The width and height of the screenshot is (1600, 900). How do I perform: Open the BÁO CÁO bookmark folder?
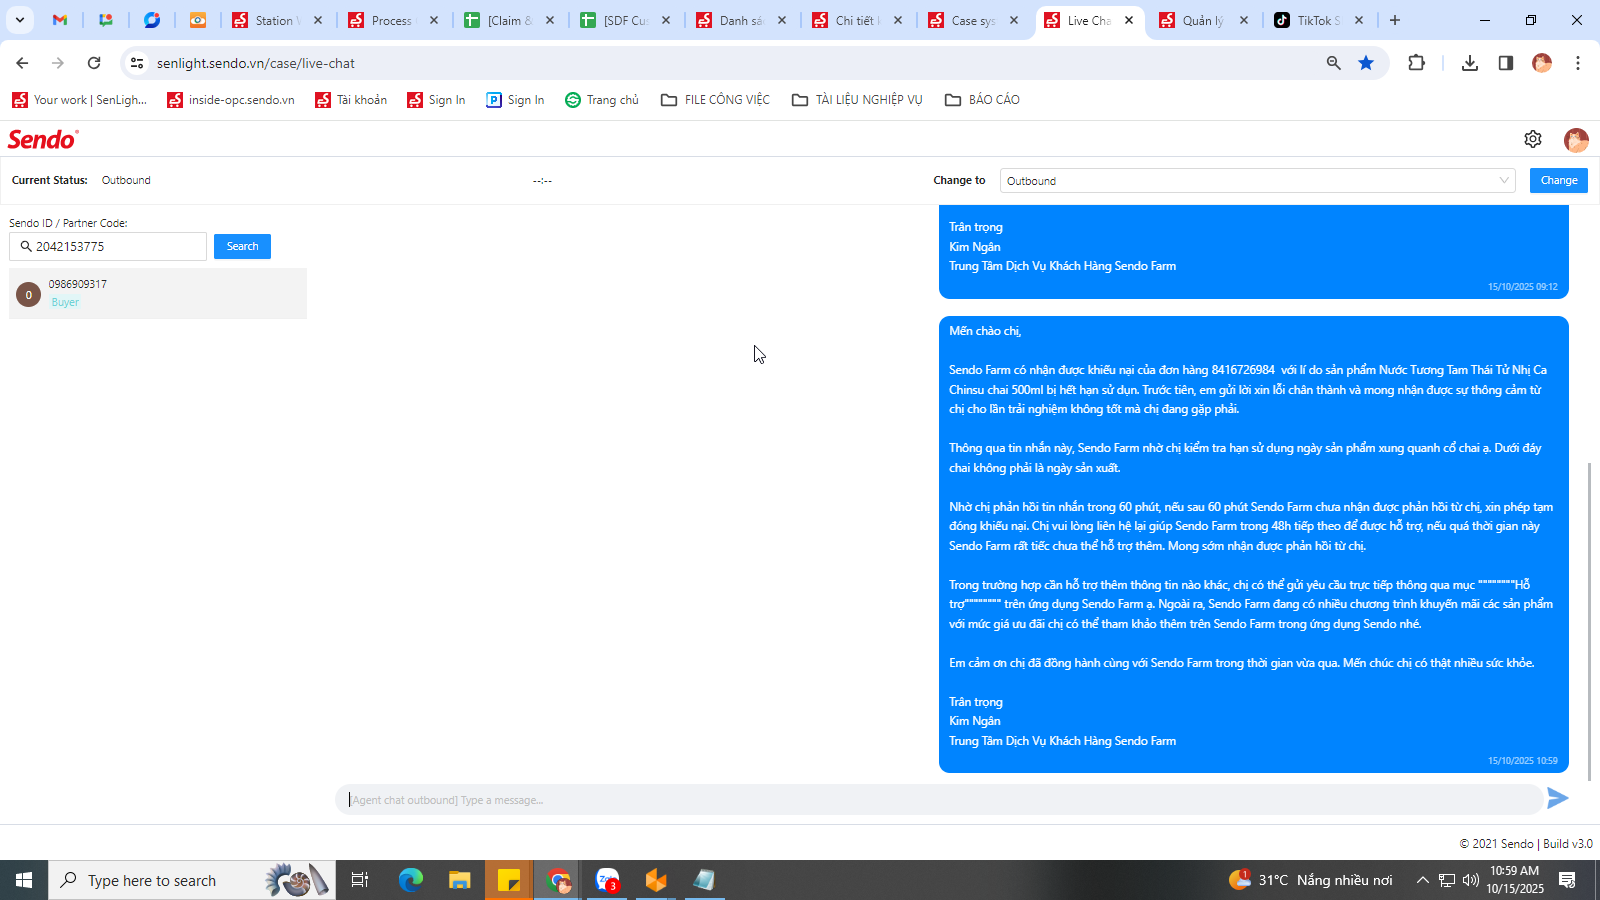[982, 100]
